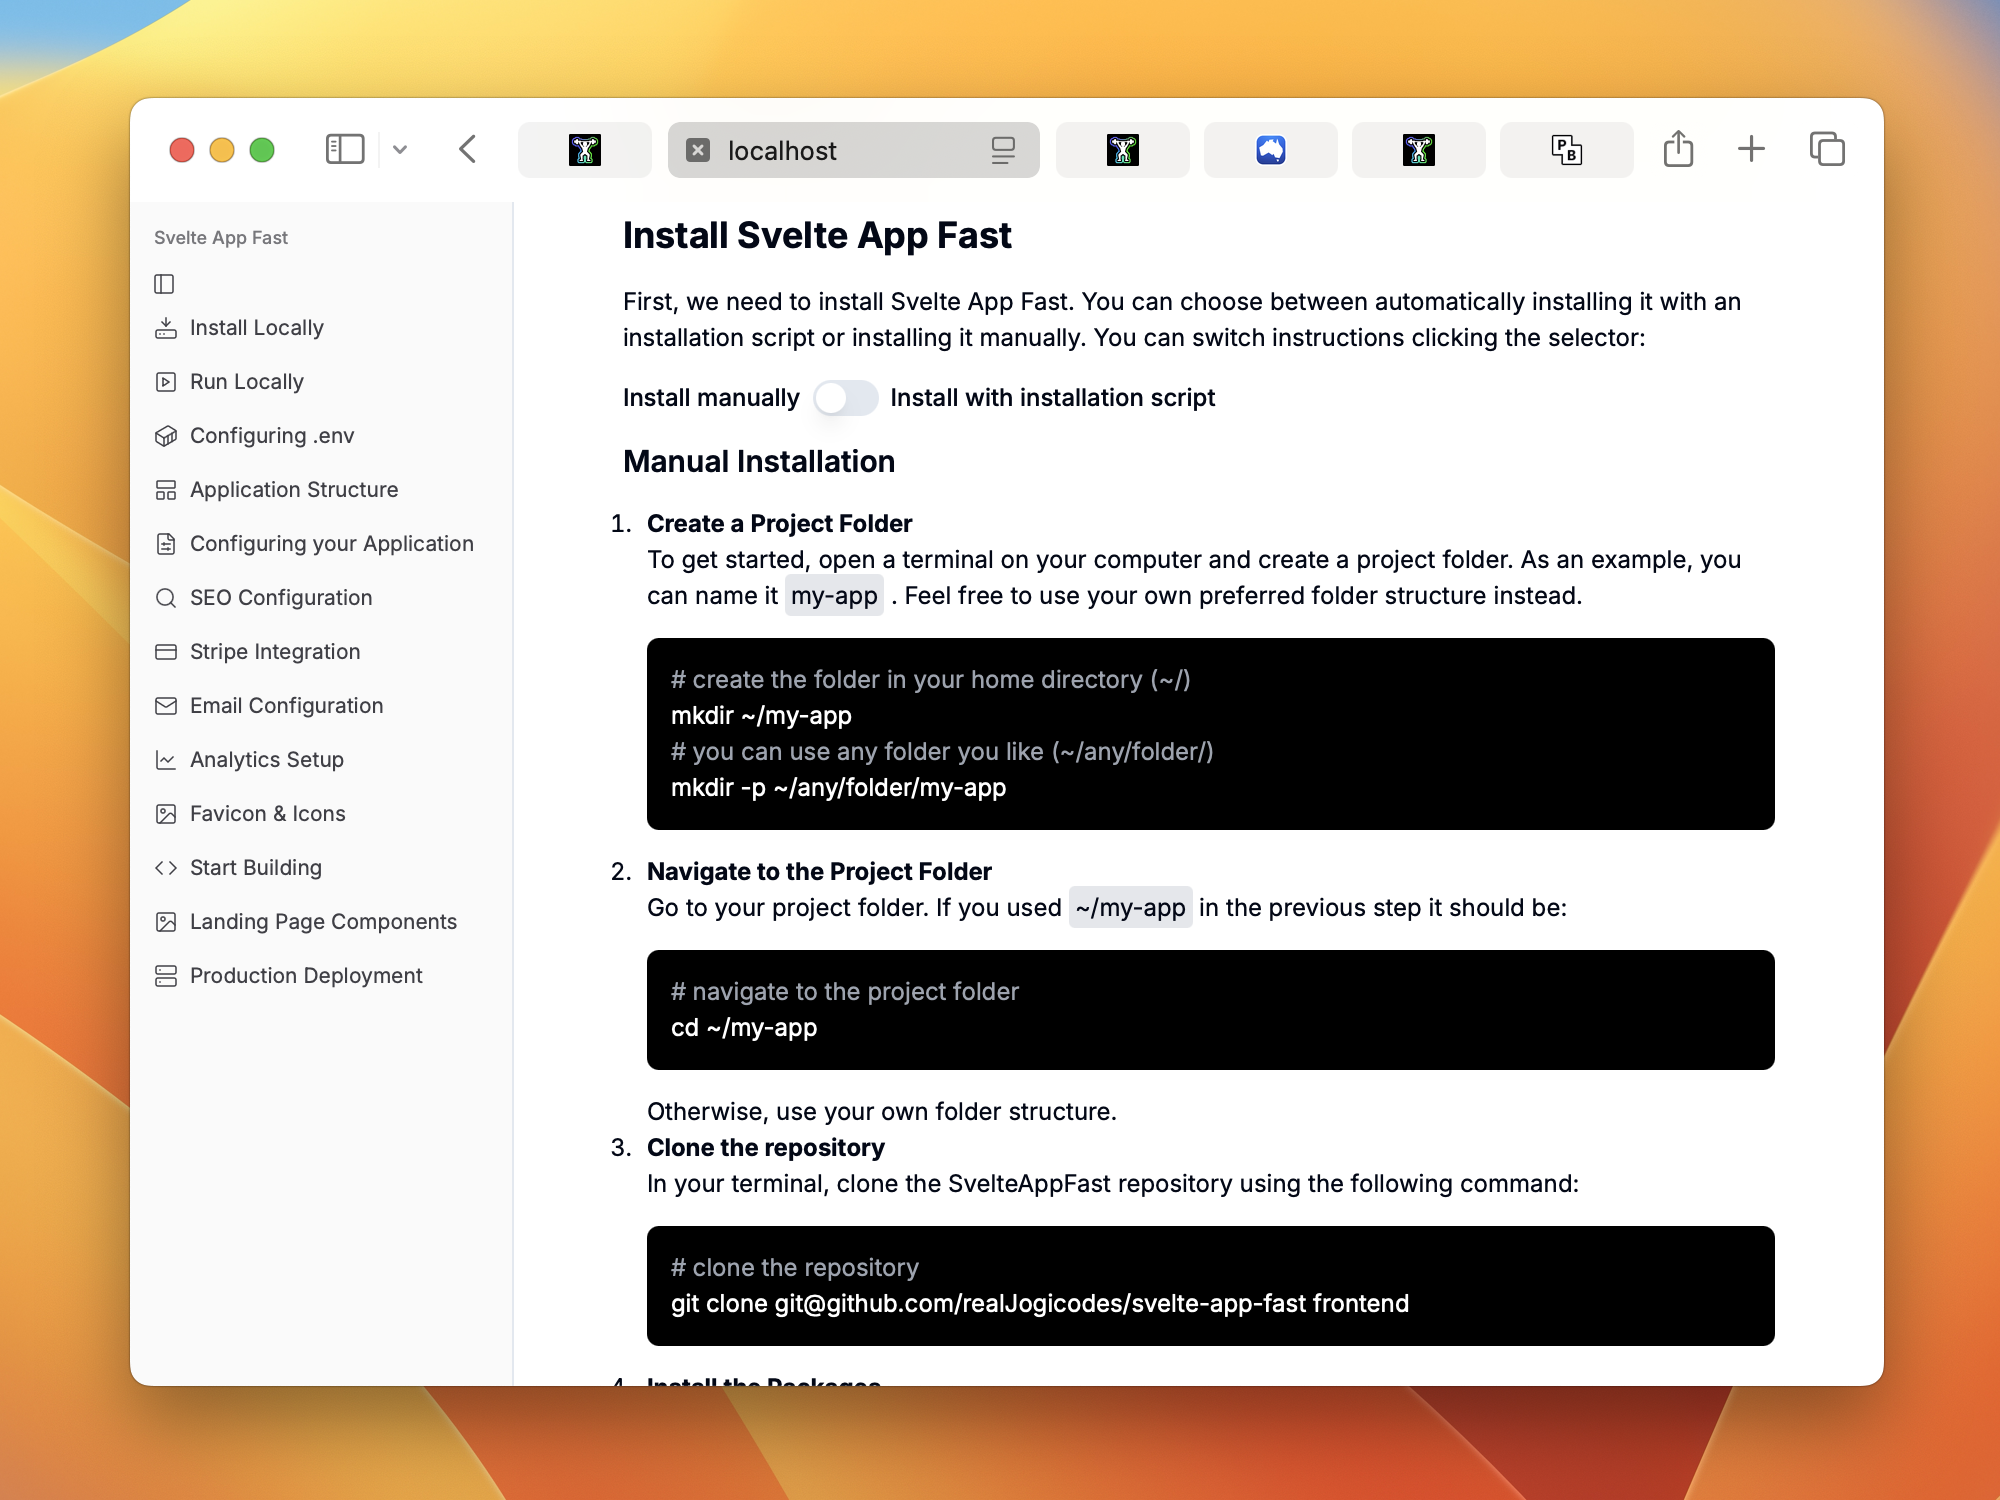Click the Application Structure layout icon
The height and width of the screenshot is (1500, 2000).
pyautogui.click(x=166, y=490)
